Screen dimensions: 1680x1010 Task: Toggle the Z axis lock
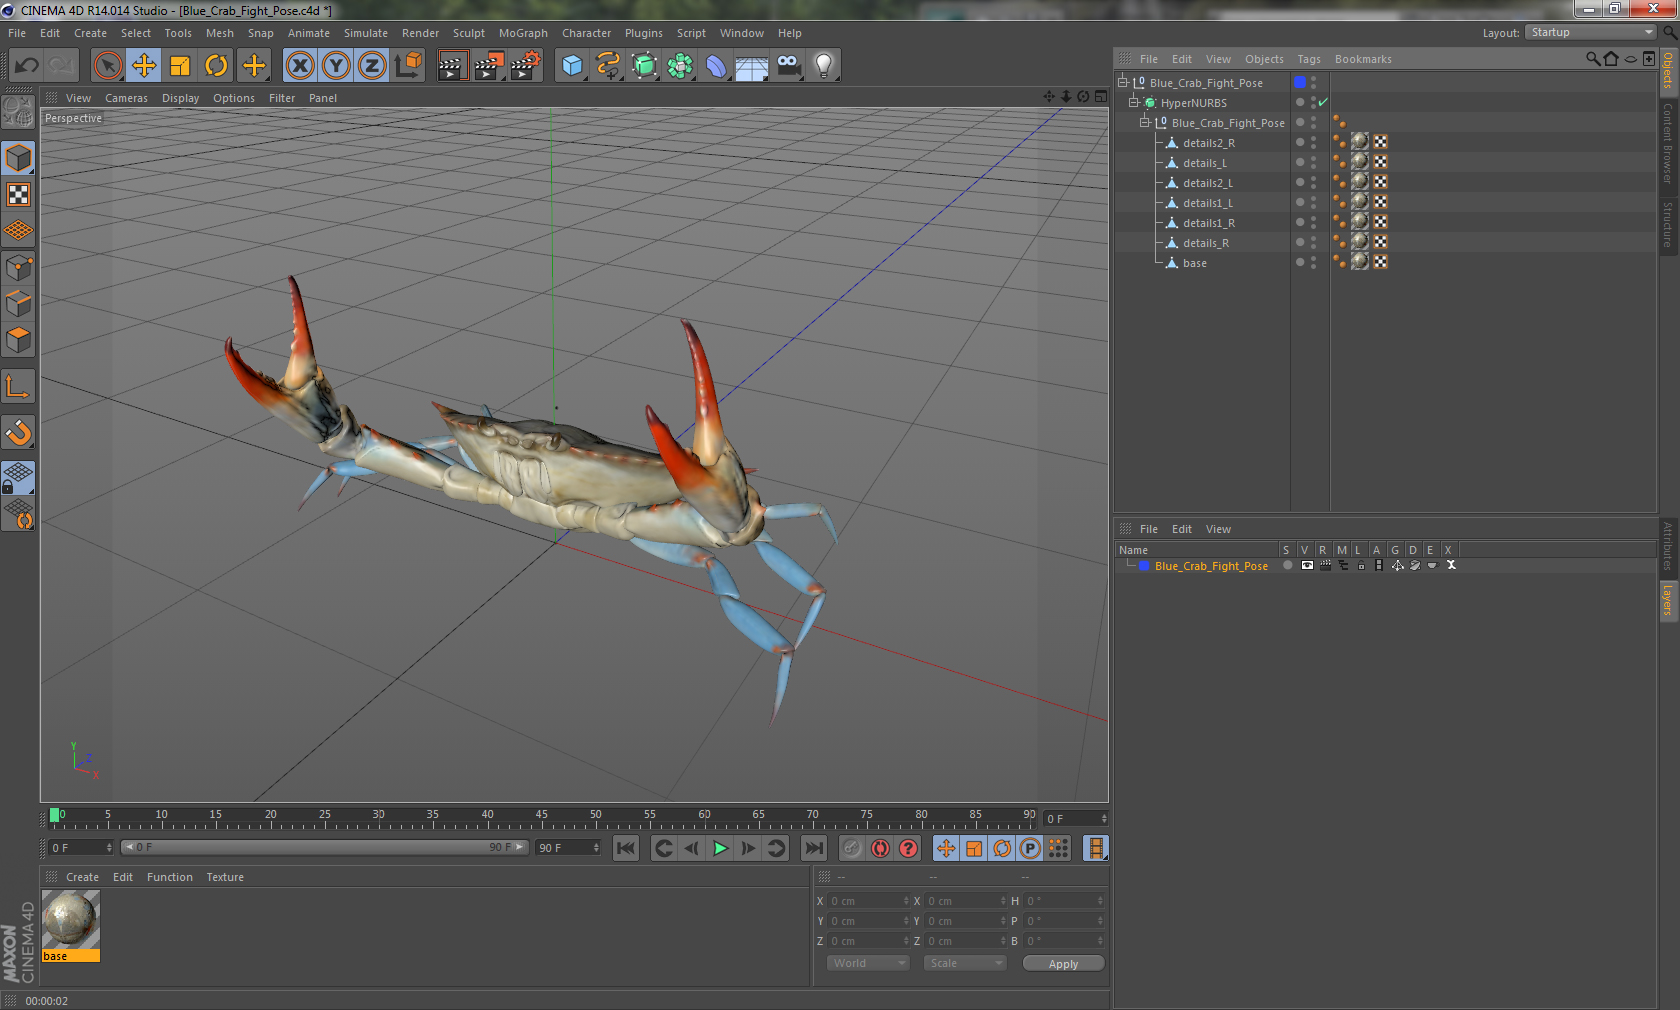click(x=372, y=66)
